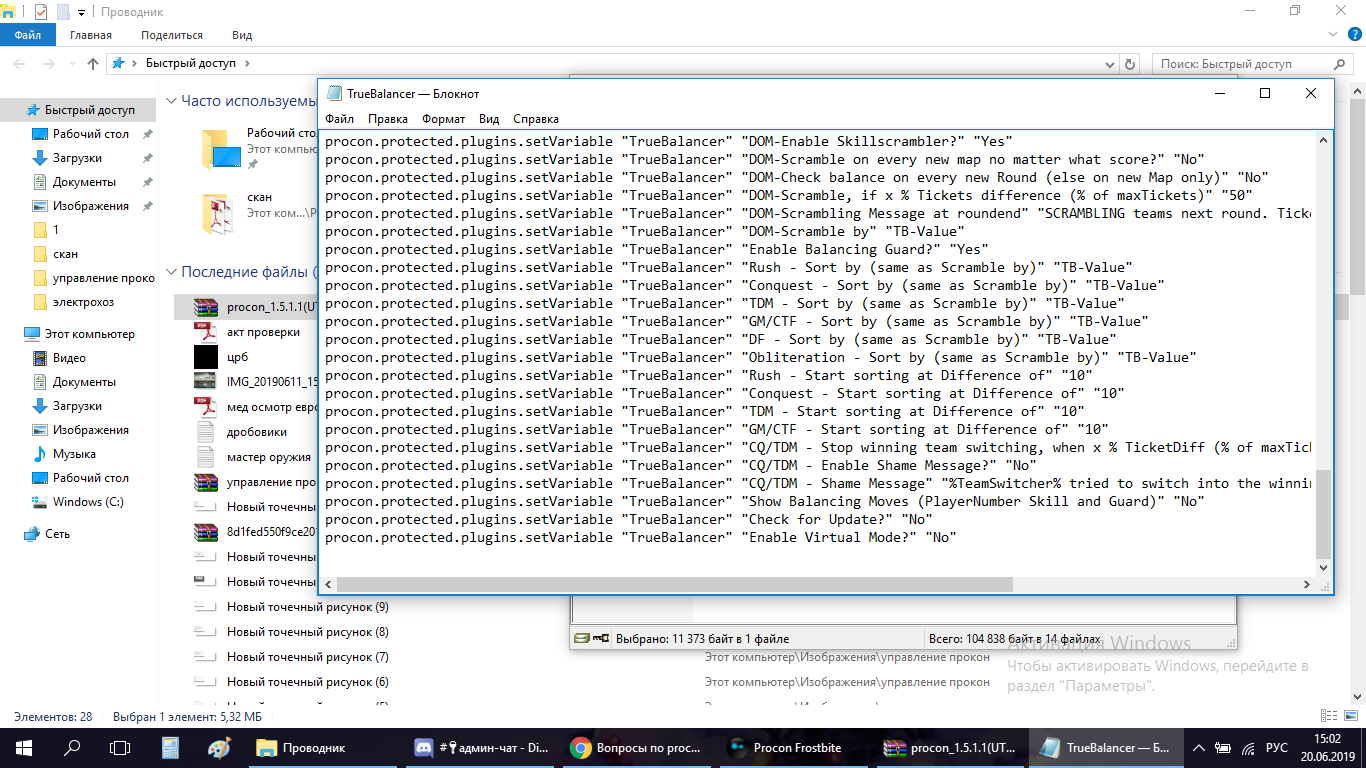The width and height of the screenshot is (1366, 768).
Task: Open the blue 'Файл' tab in Explorer
Action: 28,34
